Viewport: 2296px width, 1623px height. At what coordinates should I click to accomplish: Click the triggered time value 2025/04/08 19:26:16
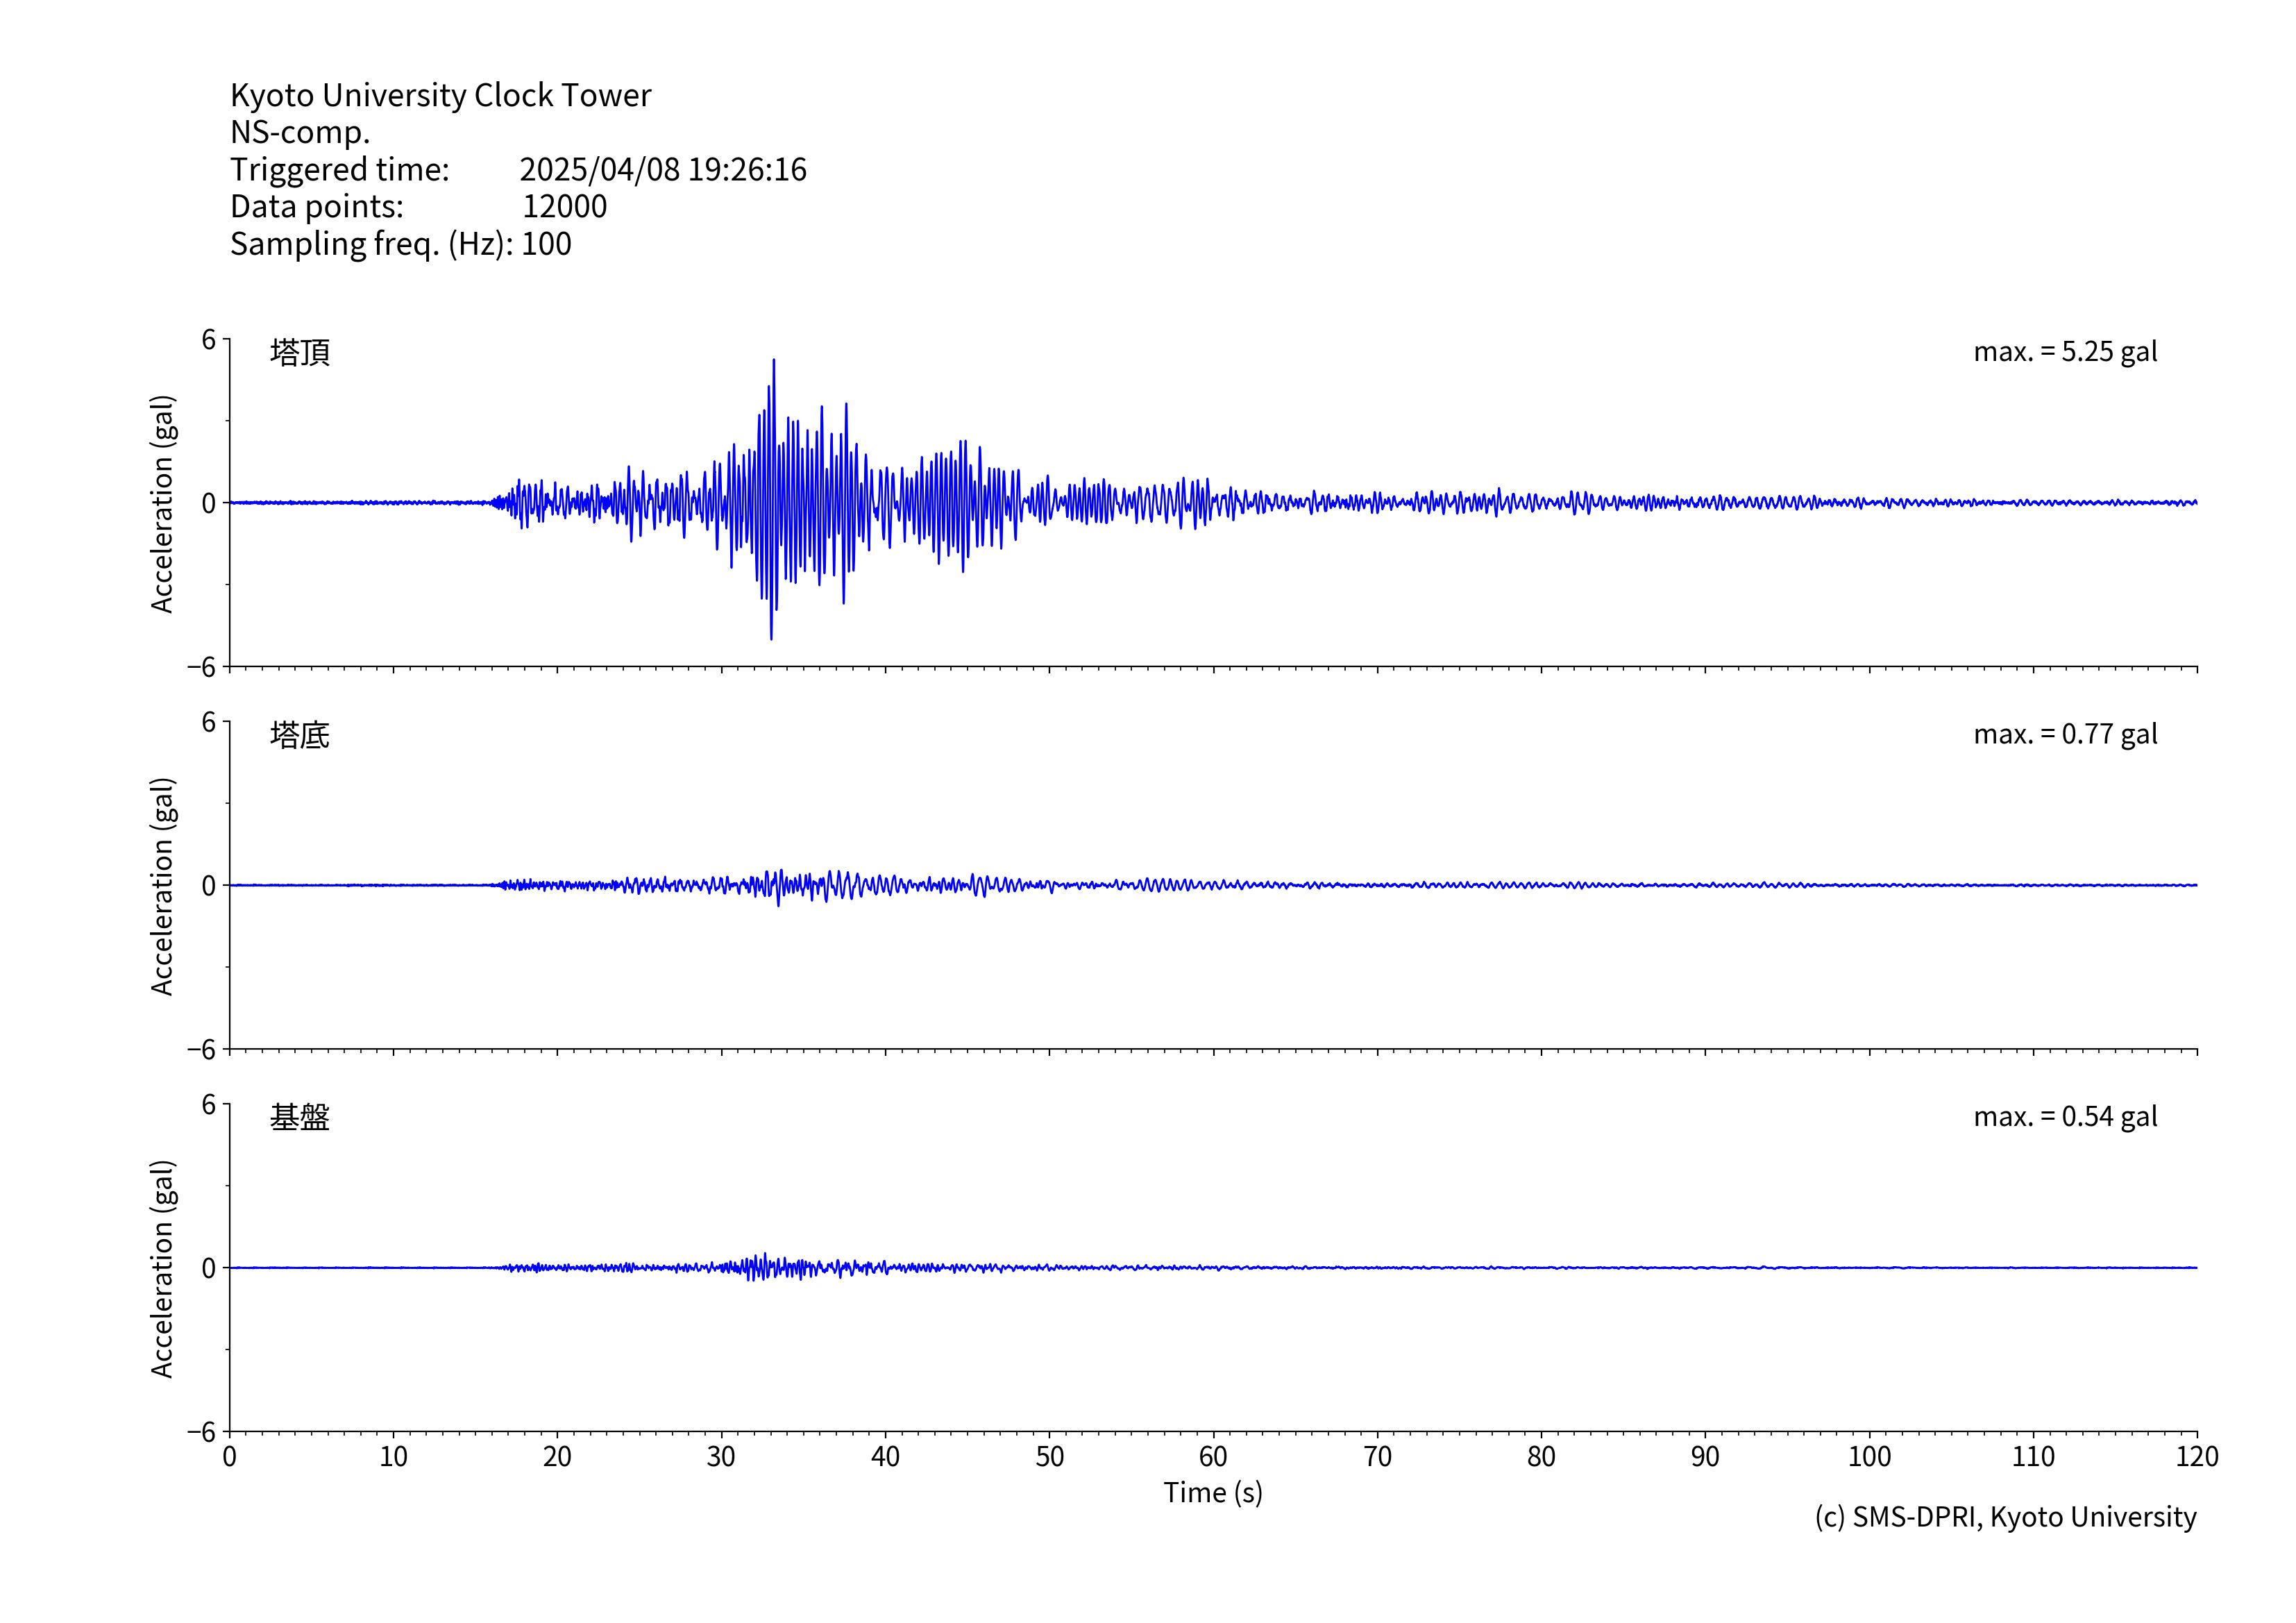point(662,169)
